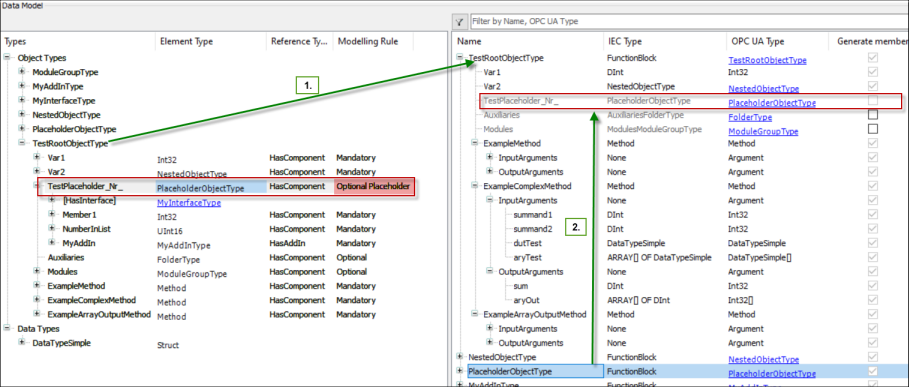Select the highlighted PlaceholderObjectType element type cell
This screenshot has width=909, height=387.
pos(212,188)
